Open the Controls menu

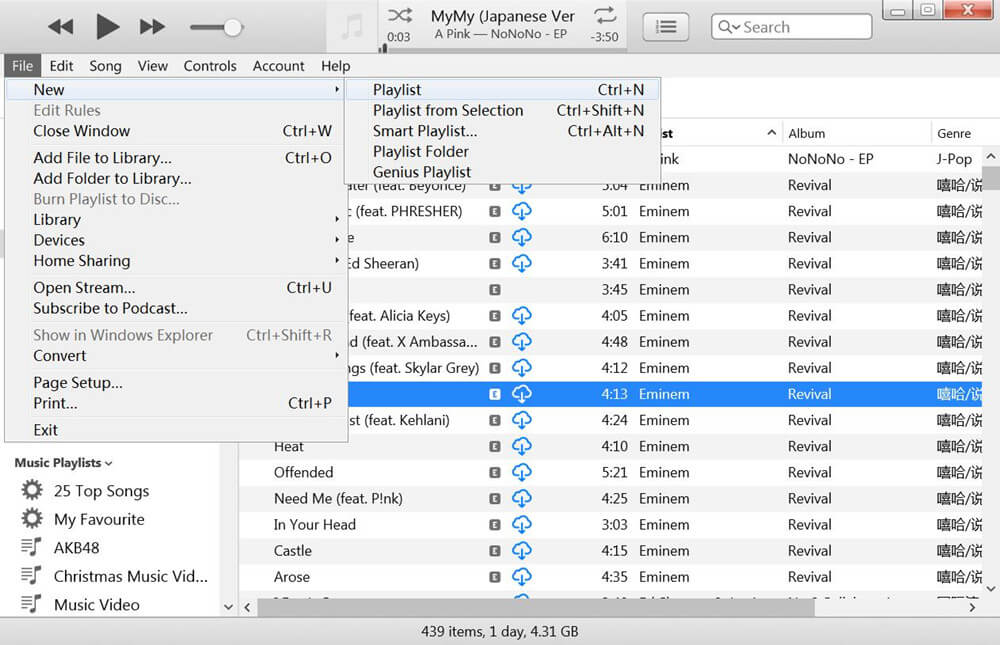210,66
